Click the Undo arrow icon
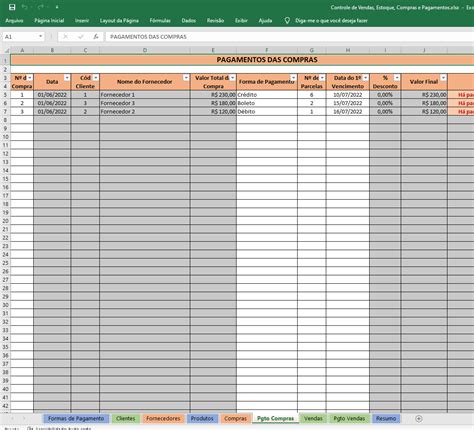Image resolution: width=474 pixels, height=430 pixels. pyautogui.click(x=25, y=7)
